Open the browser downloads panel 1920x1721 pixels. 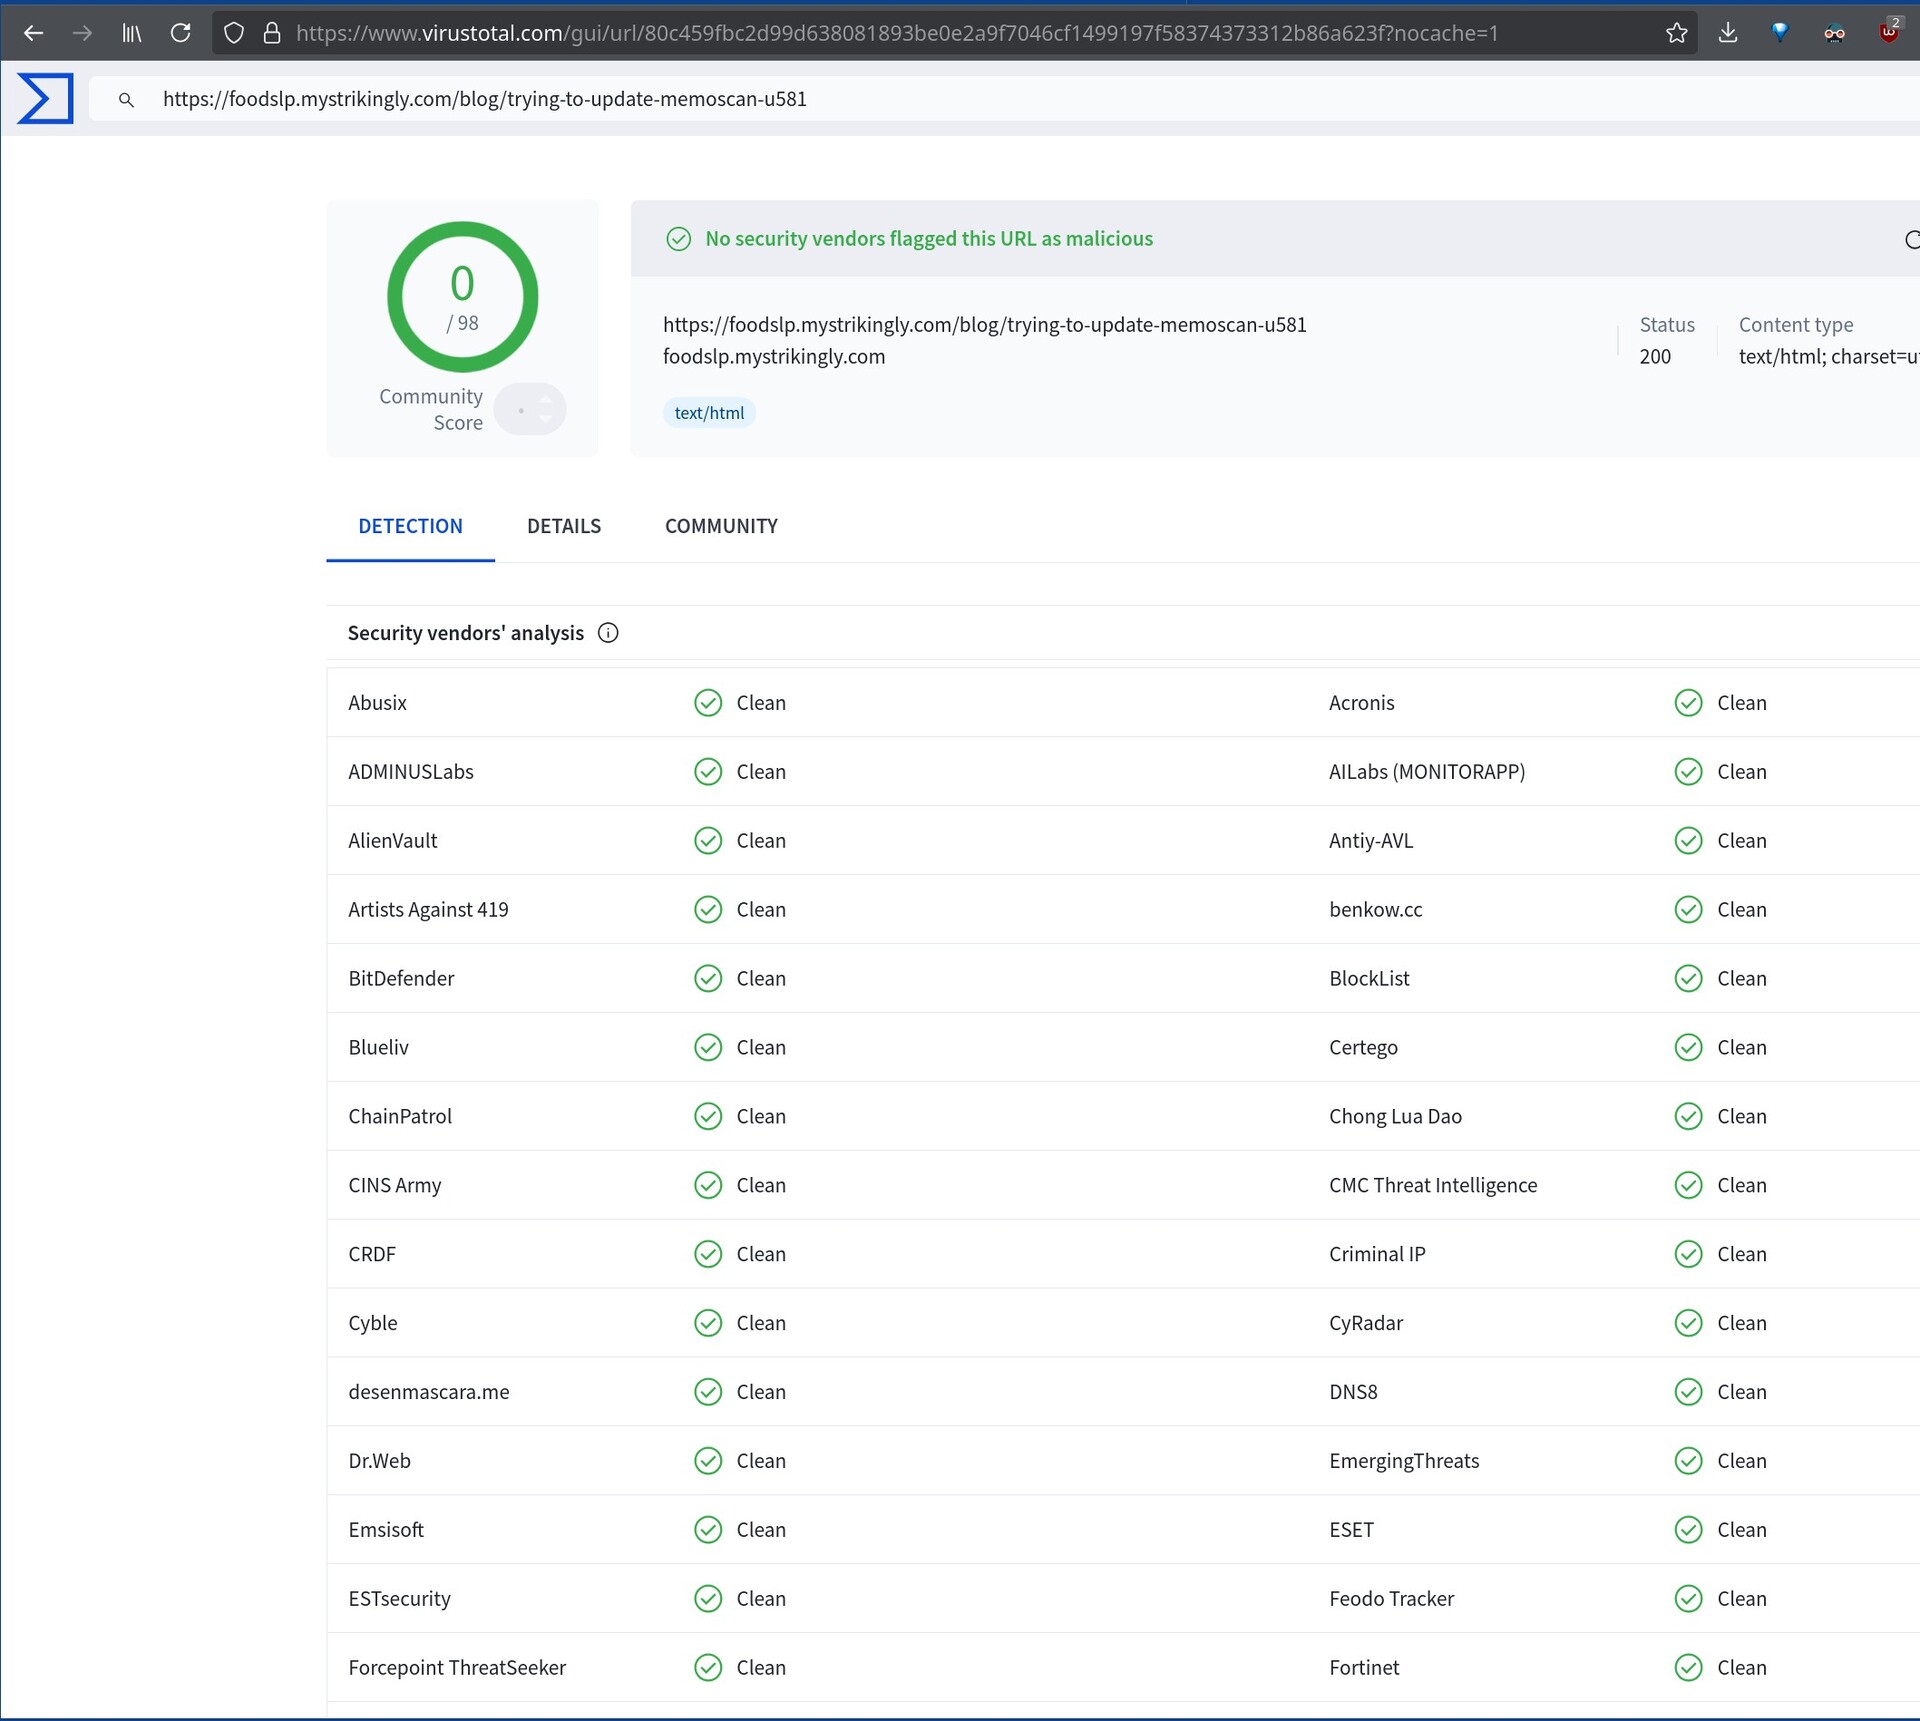pyautogui.click(x=1728, y=33)
